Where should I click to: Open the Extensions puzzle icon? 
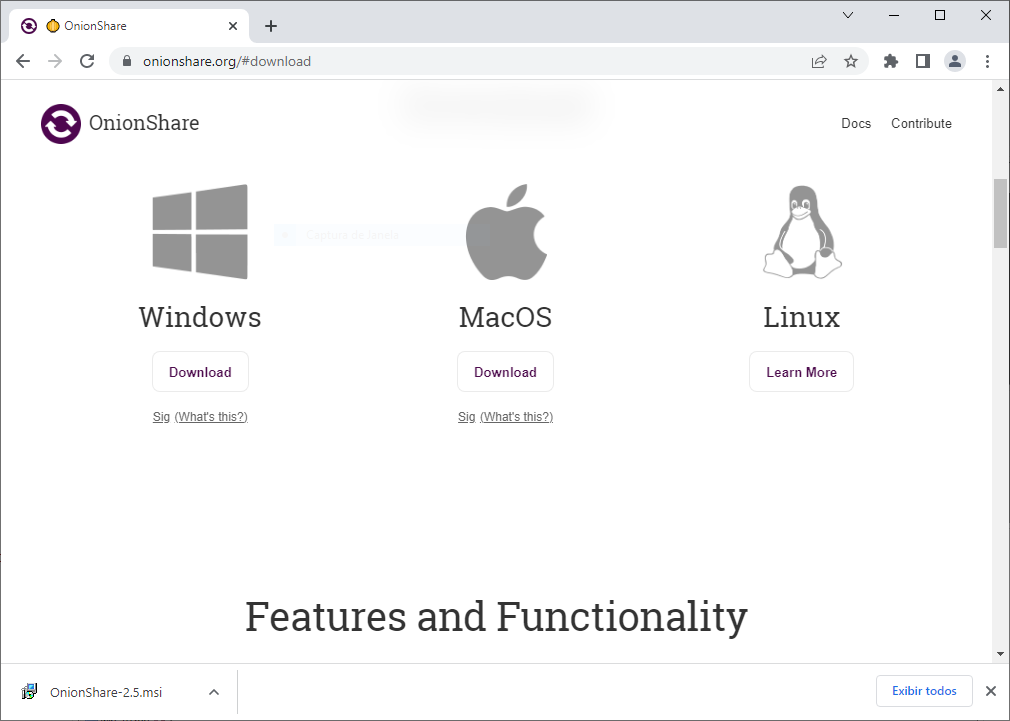tap(891, 61)
